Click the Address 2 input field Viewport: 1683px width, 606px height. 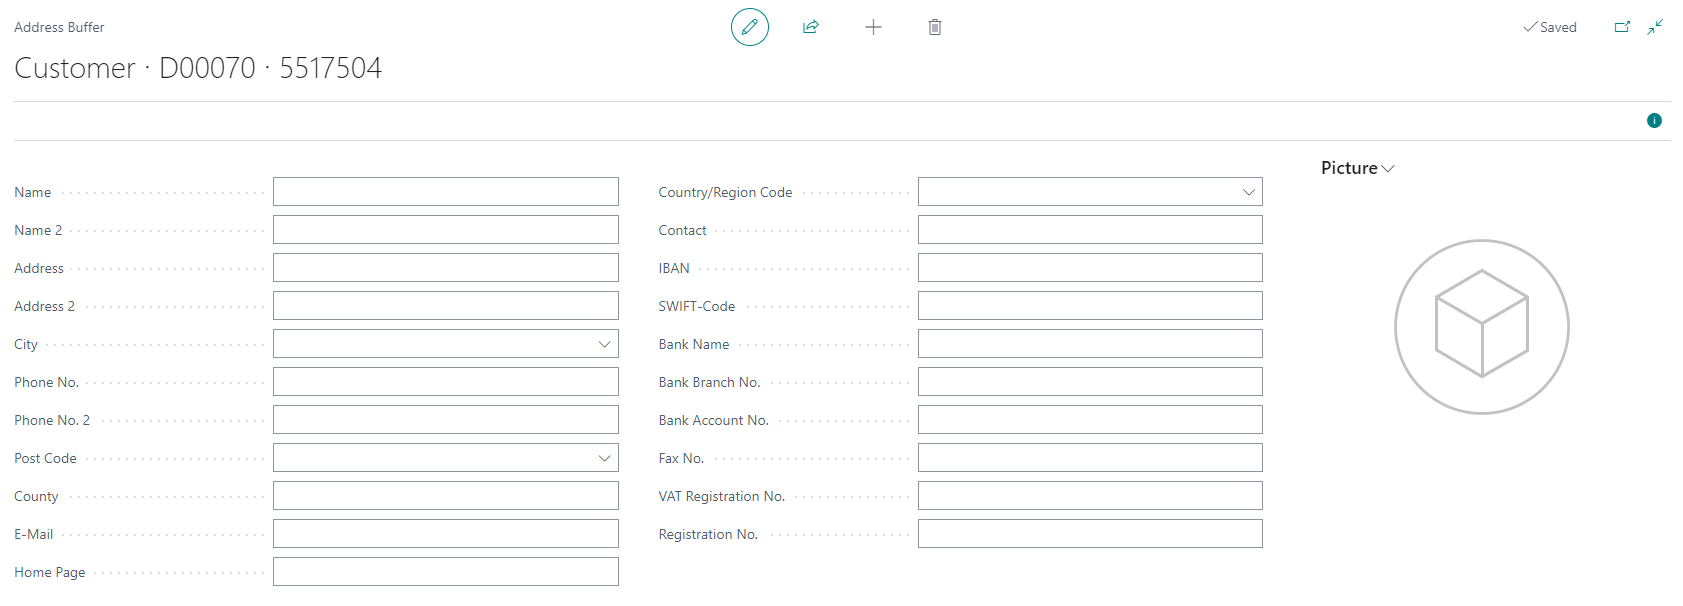[x=446, y=306]
